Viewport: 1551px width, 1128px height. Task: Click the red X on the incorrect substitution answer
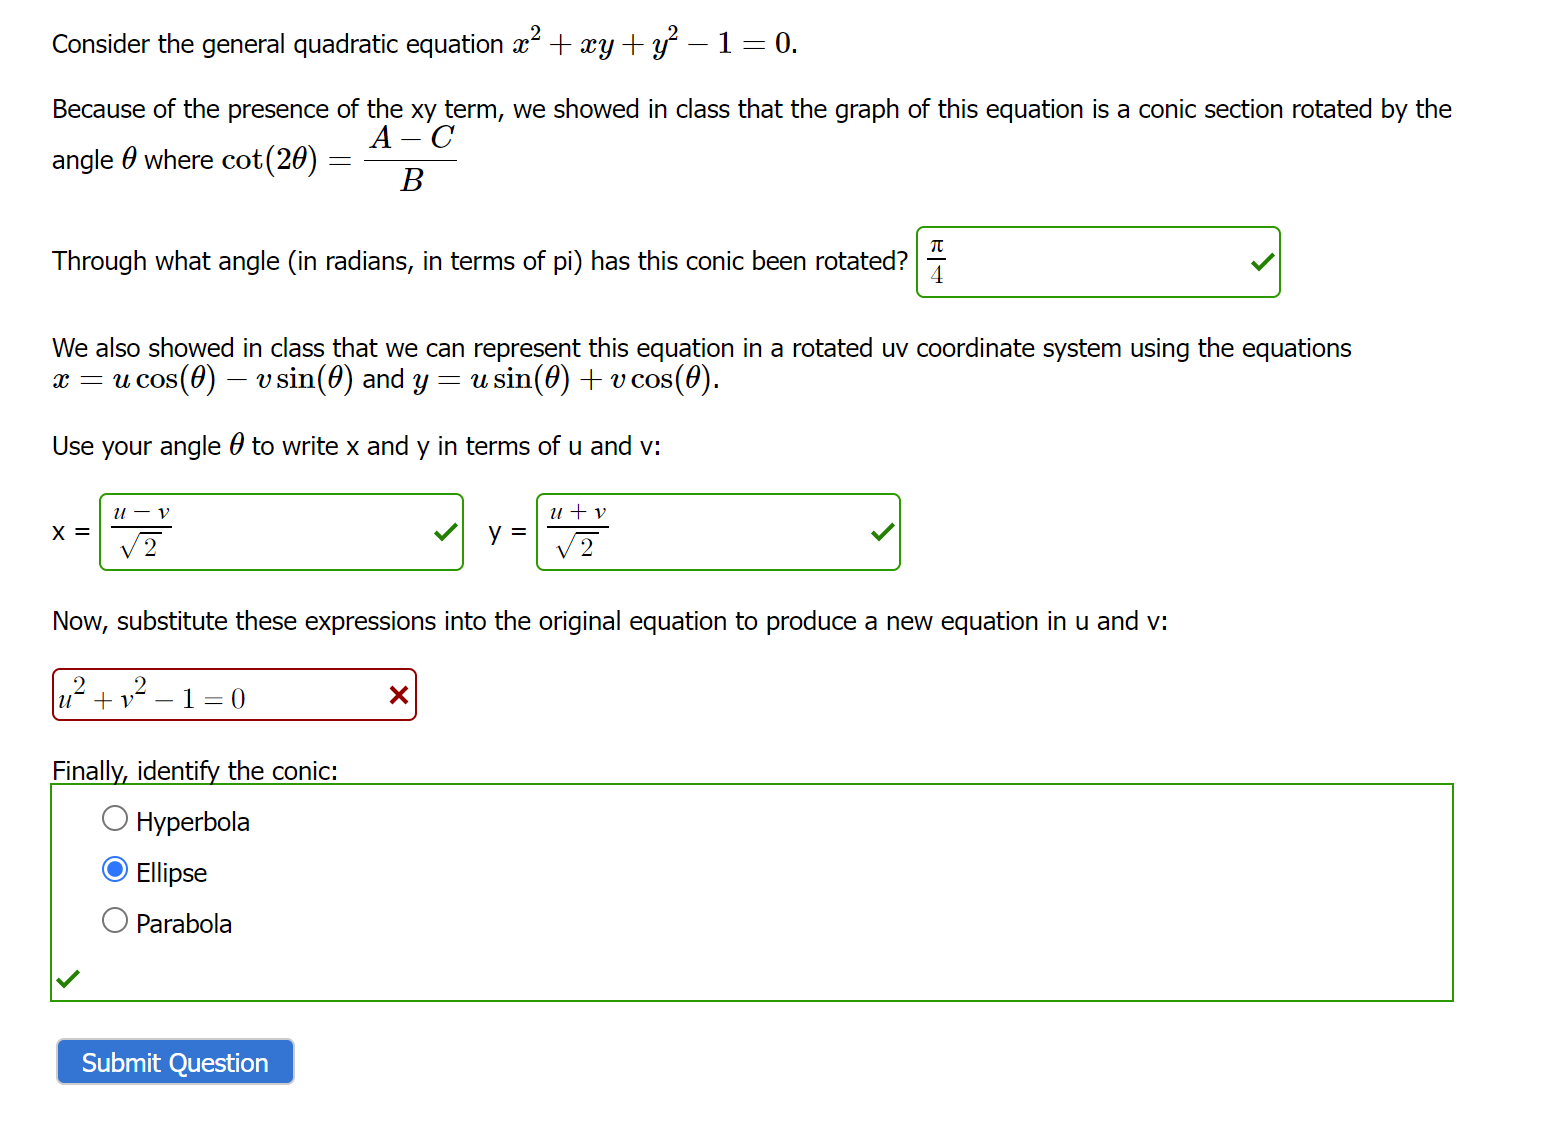(397, 694)
